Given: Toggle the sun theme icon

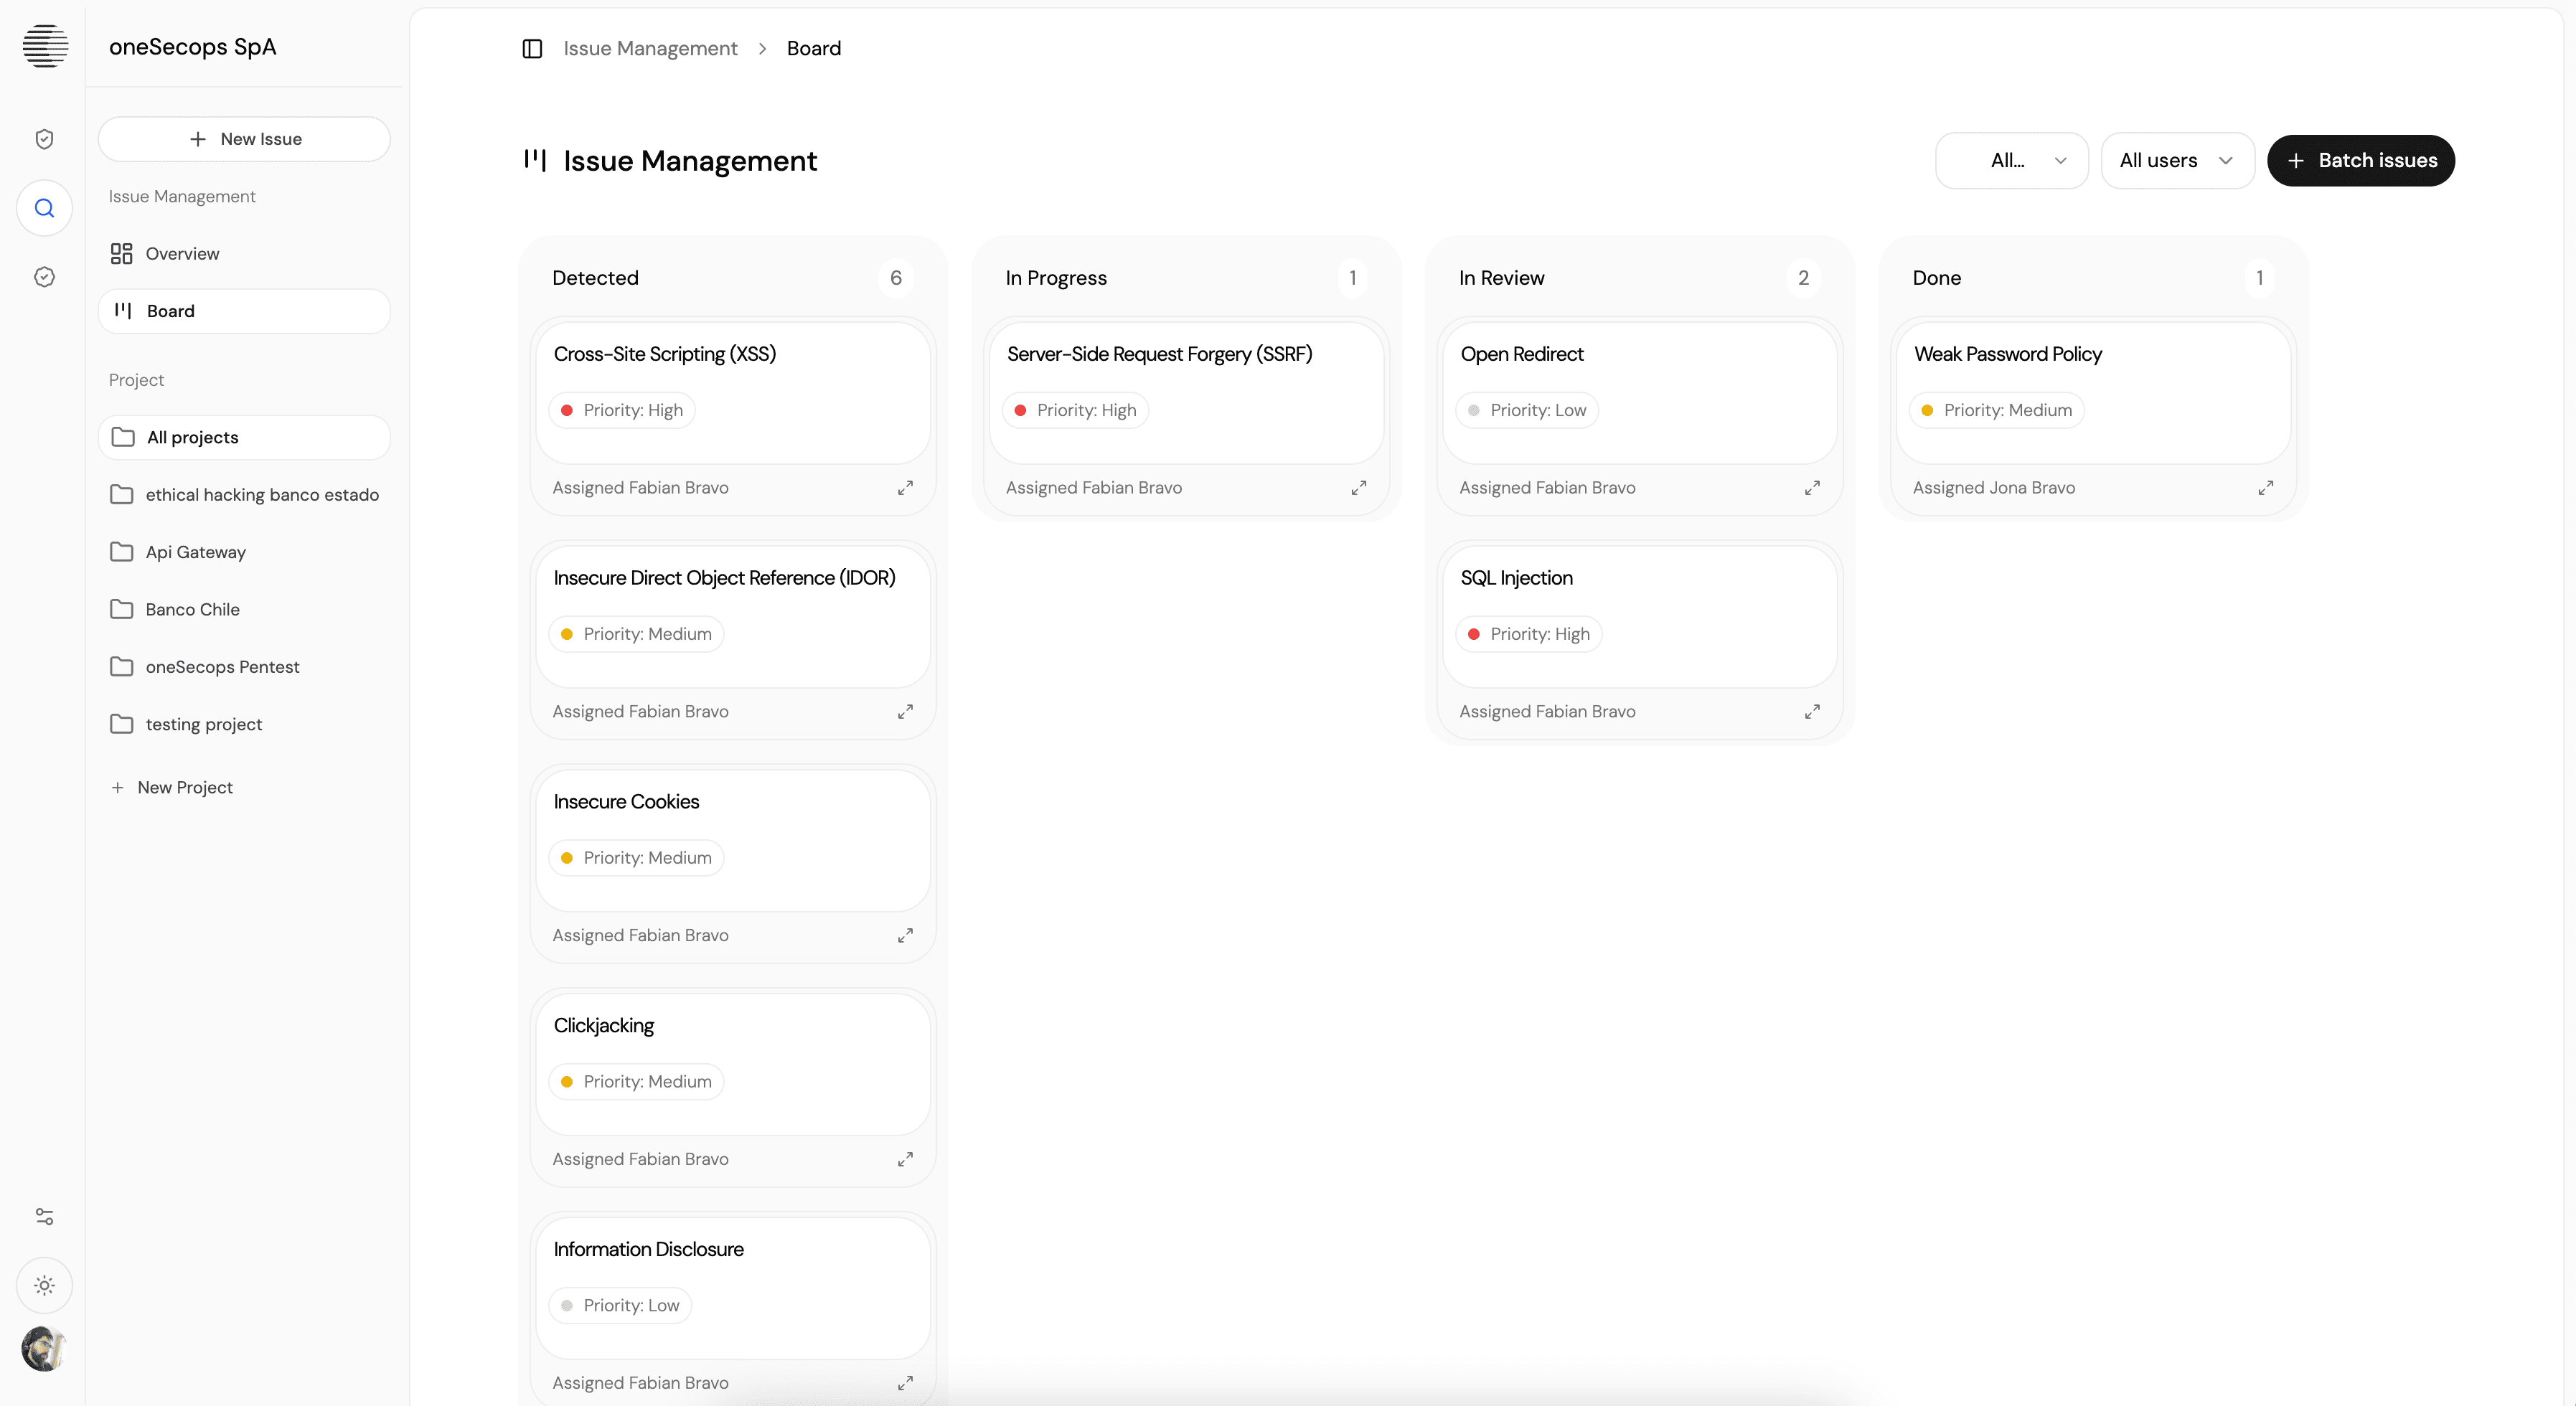Looking at the screenshot, I should coord(44,1285).
